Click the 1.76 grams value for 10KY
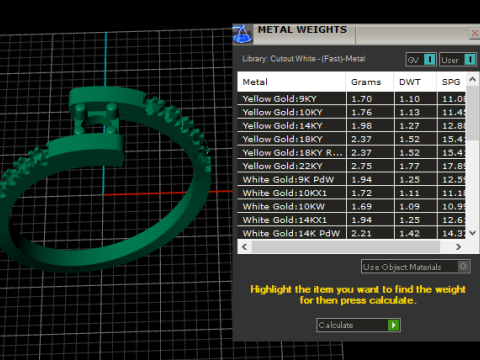Screen dimensions: 480x360 (362, 112)
